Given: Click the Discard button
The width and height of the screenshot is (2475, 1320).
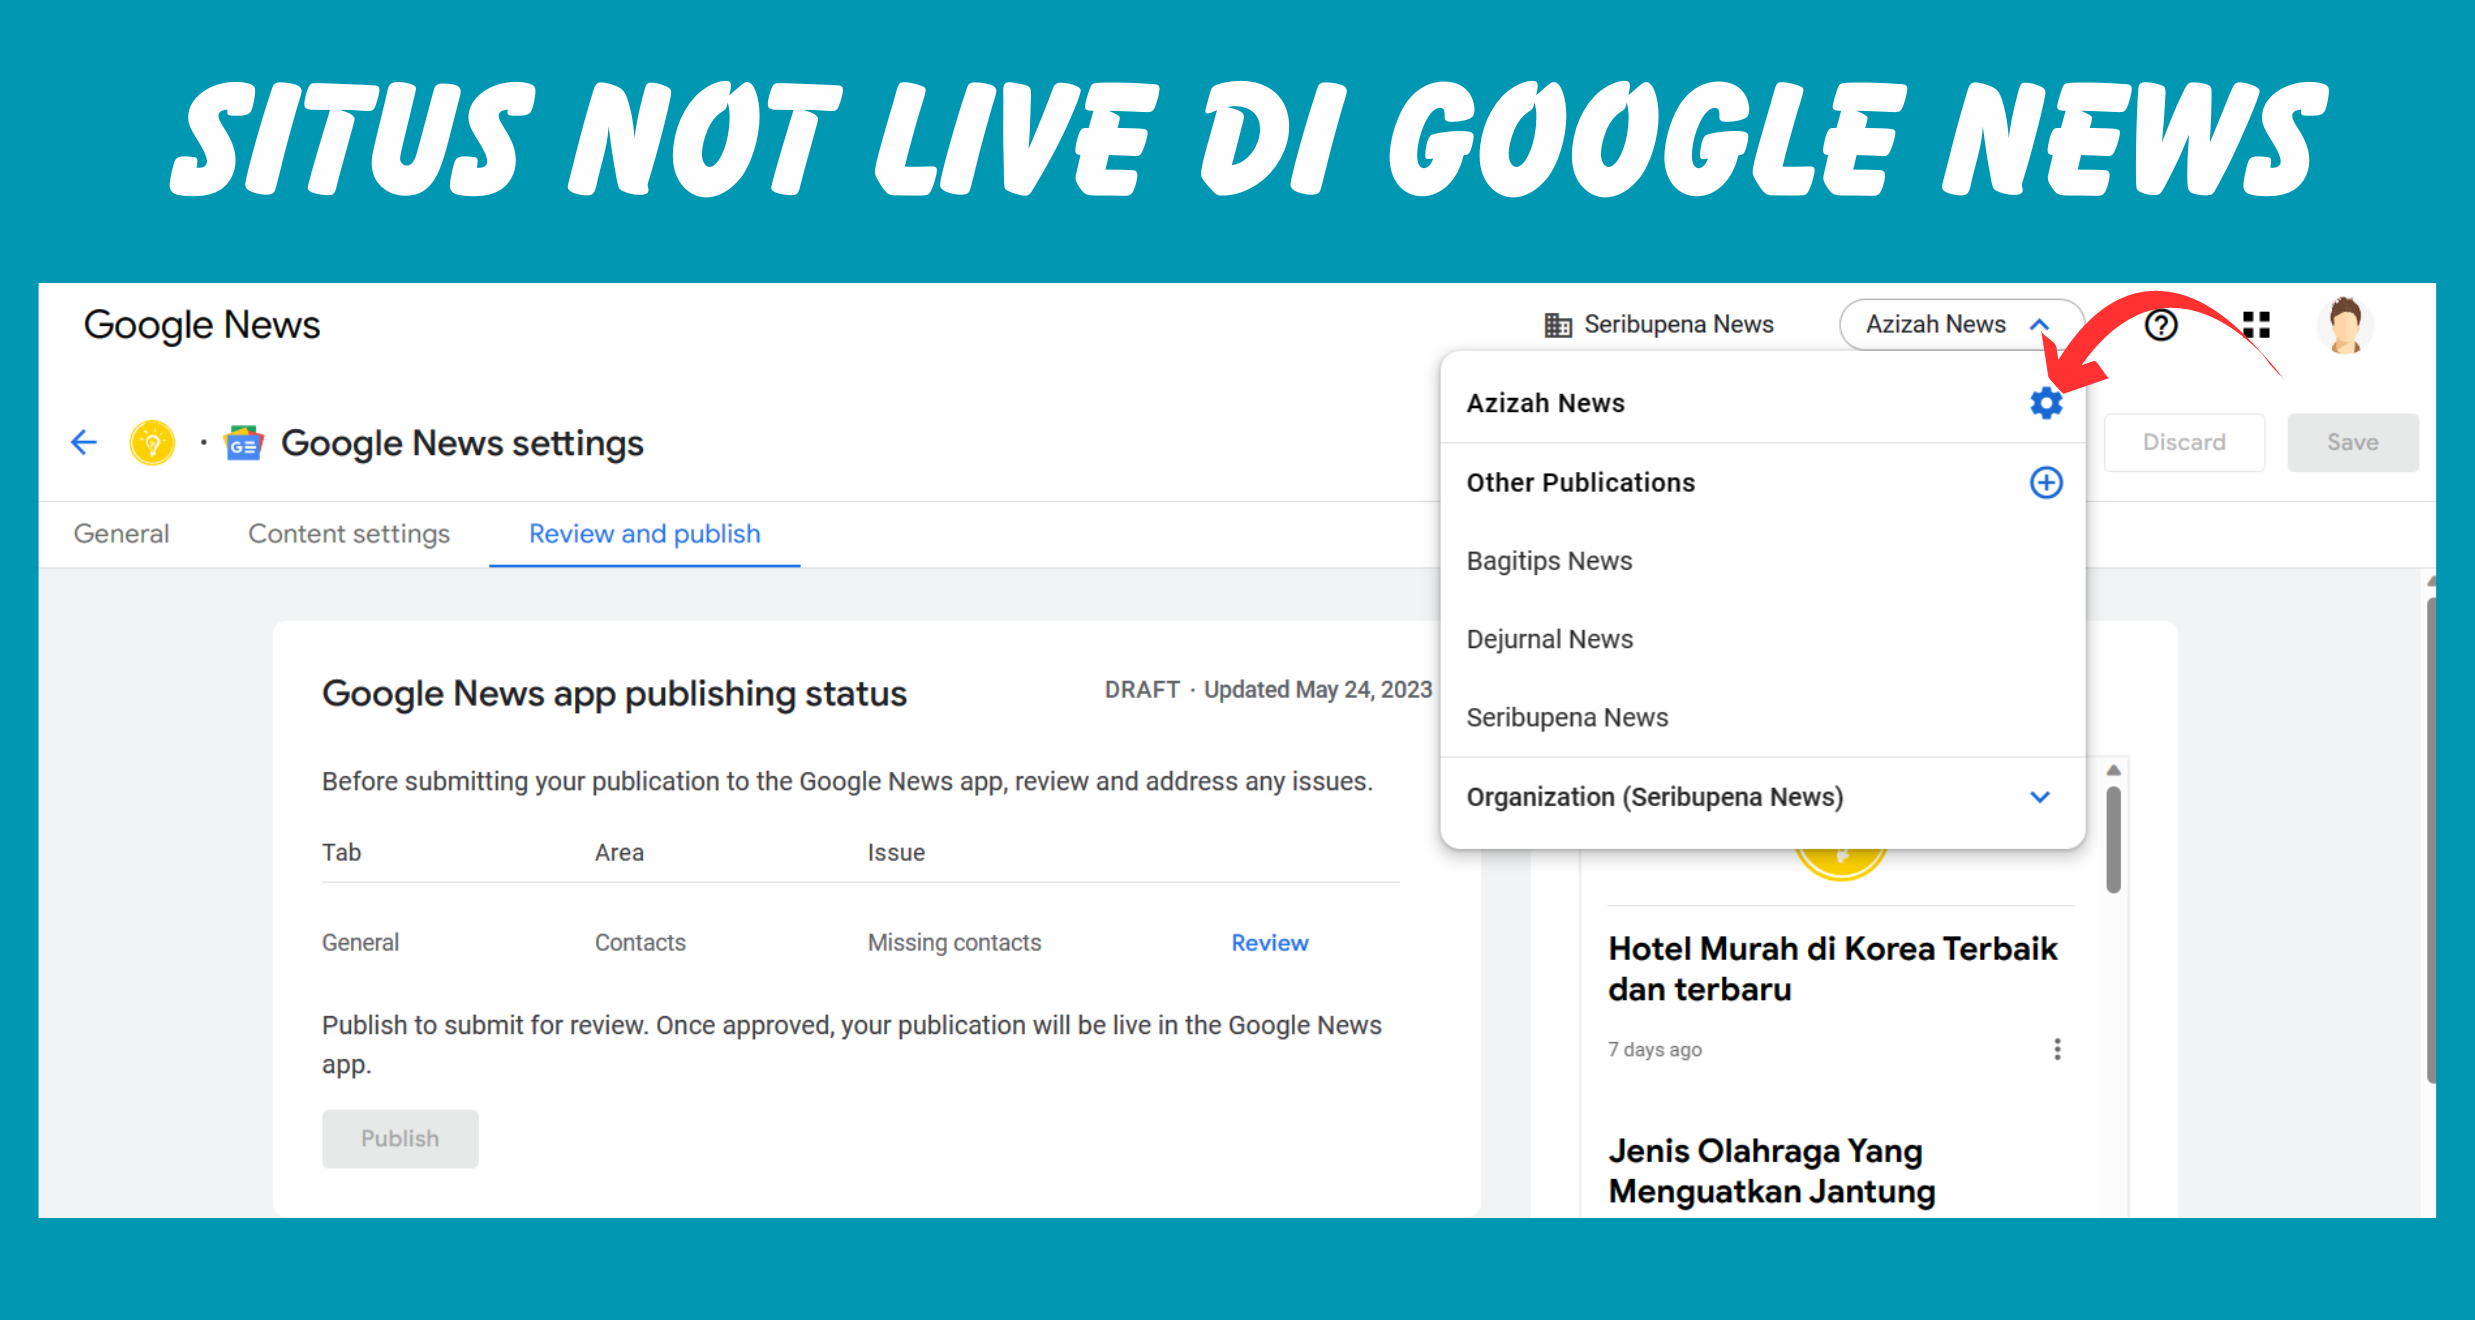Looking at the screenshot, I should (2184, 442).
